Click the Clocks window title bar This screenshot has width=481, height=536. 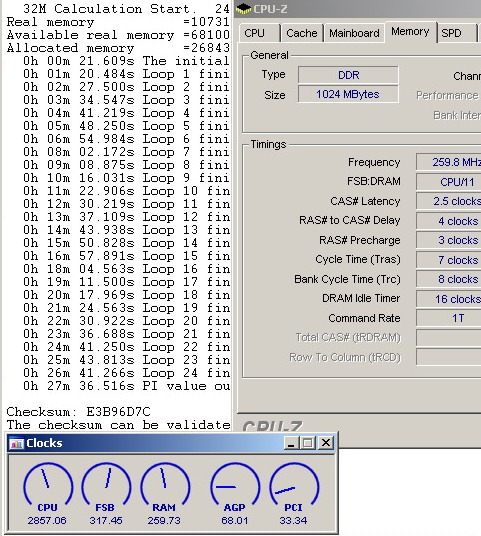click(x=171, y=443)
